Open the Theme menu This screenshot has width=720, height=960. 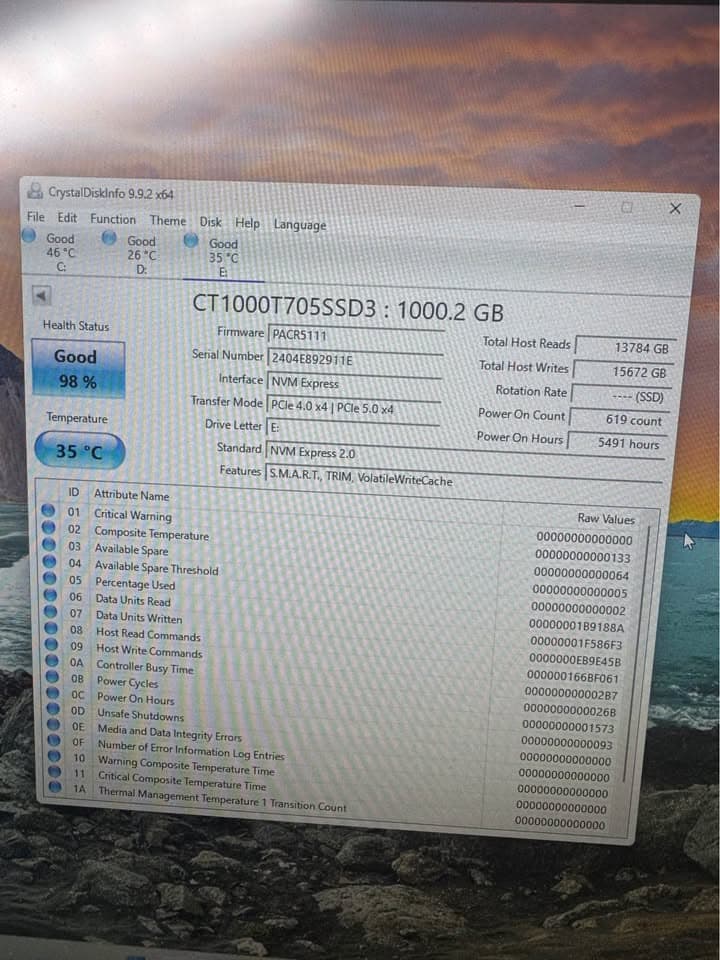(x=168, y=220)
